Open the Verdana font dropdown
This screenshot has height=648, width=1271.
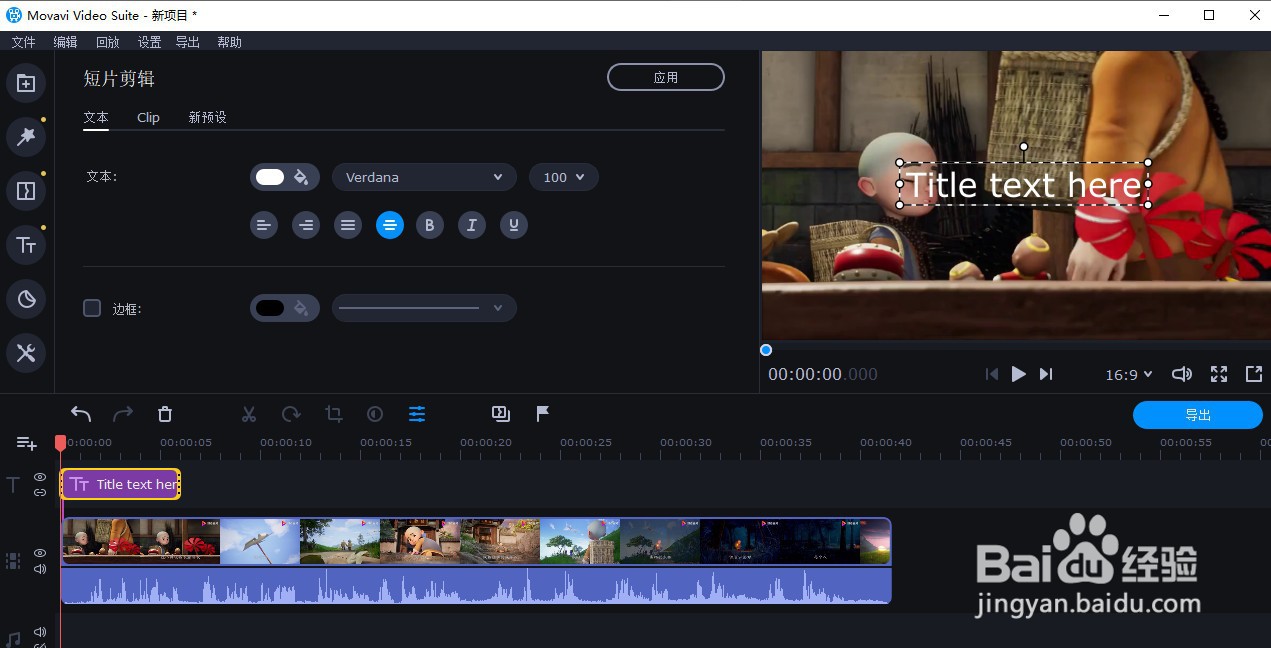point(424,177)
